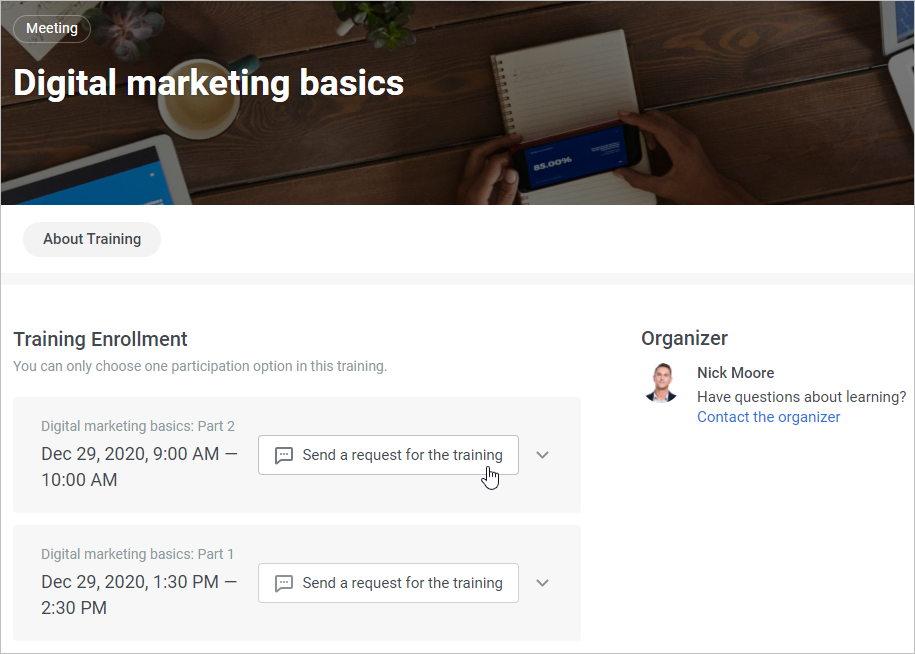Expand the Part 2 session details chevron
This screenshot has height=654, width=915.
(542, 455)
